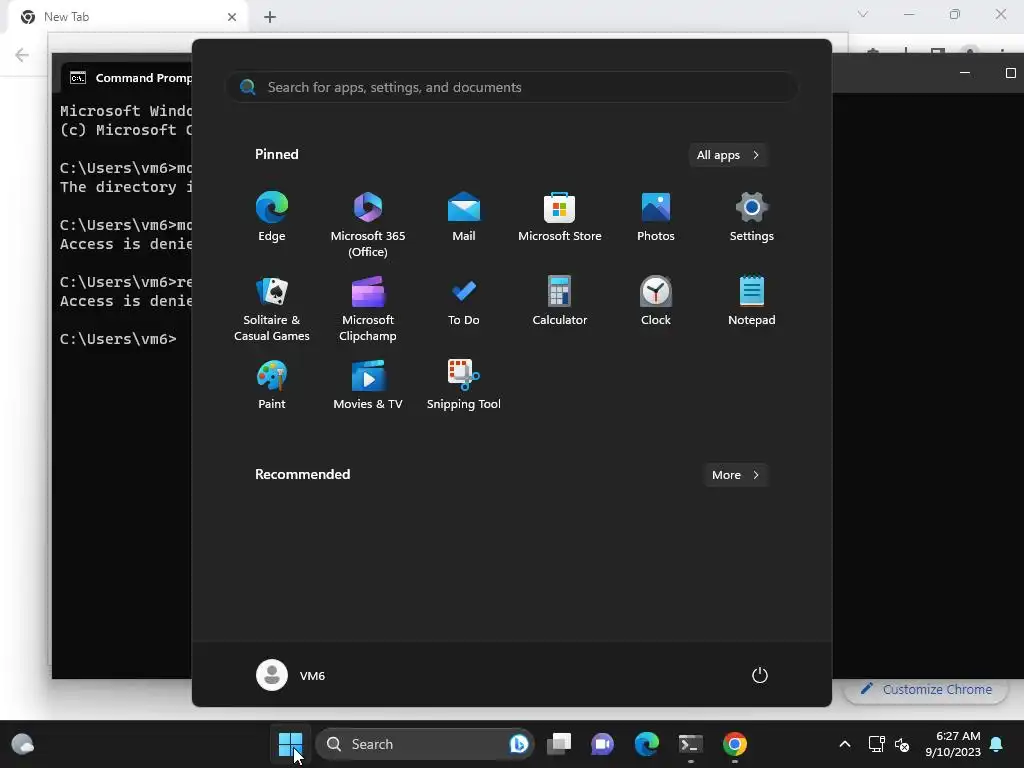This screenshot has width=1024, height=768.
Task: Launch Microsoft Clipchamp
Action: coord(368,308)
